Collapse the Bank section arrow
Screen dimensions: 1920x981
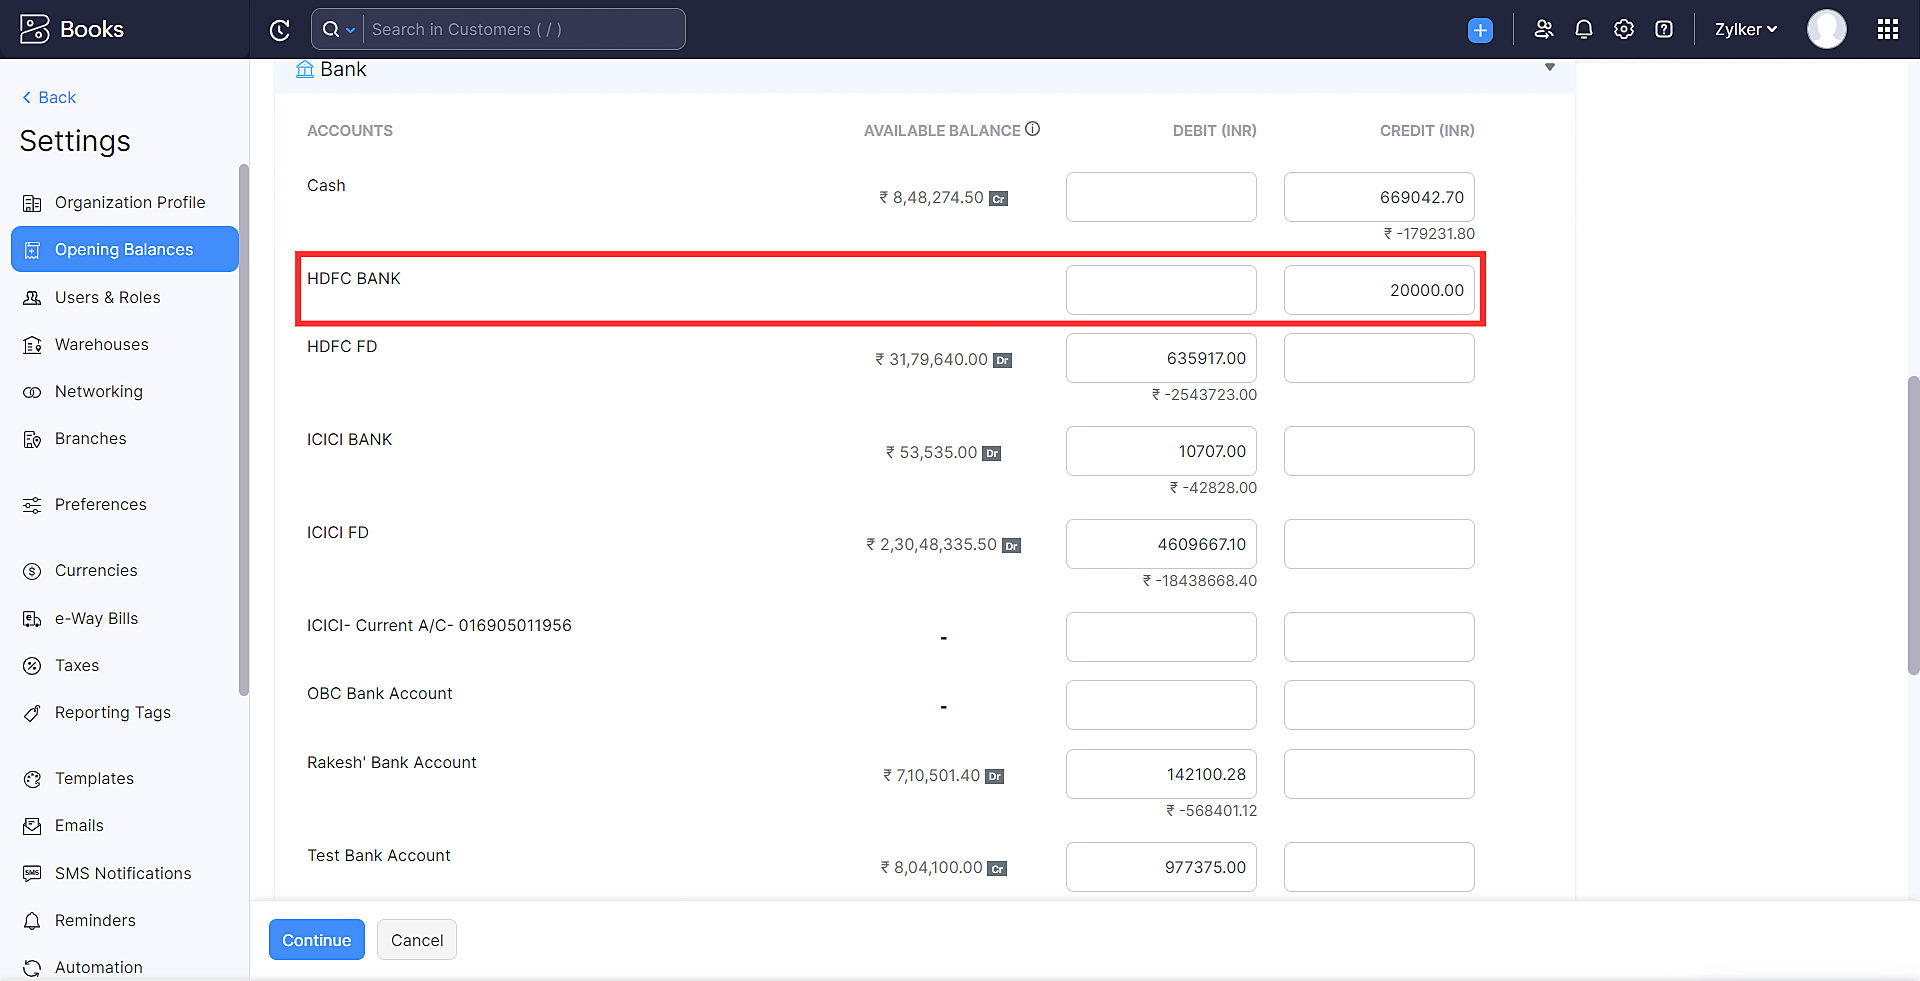point(1549,68)
